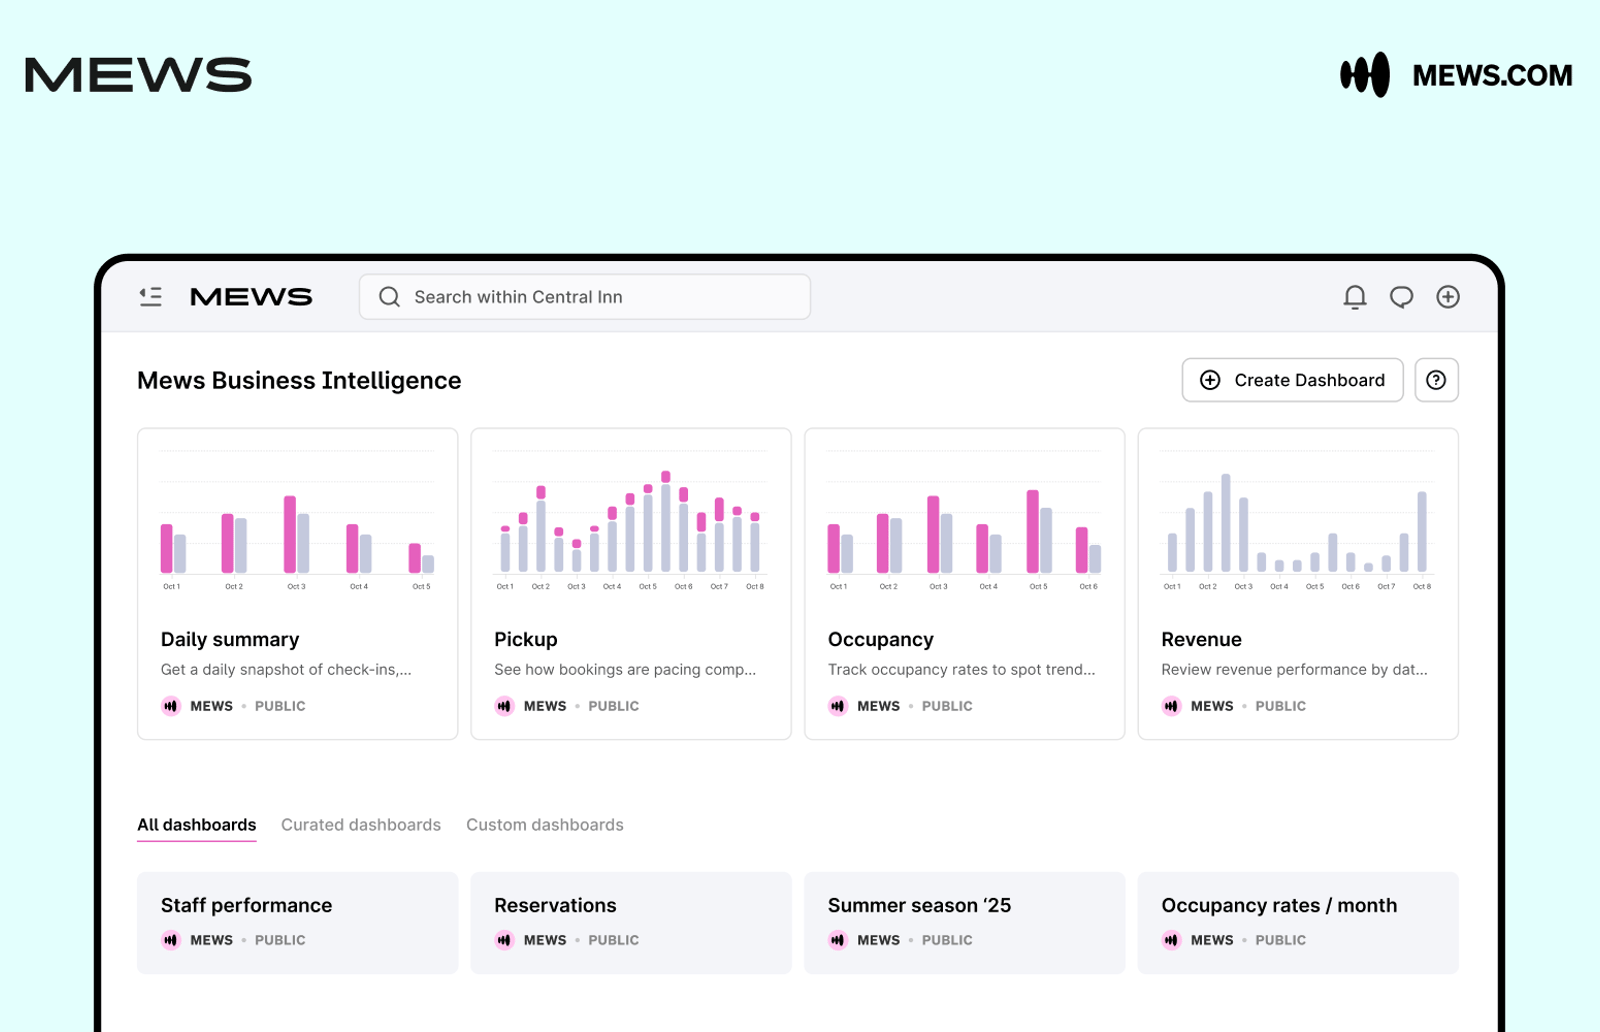Screen dimensions: 1600x1032
Task: Click PUBLIC label on Reservations card
Action: pos(614,940)
